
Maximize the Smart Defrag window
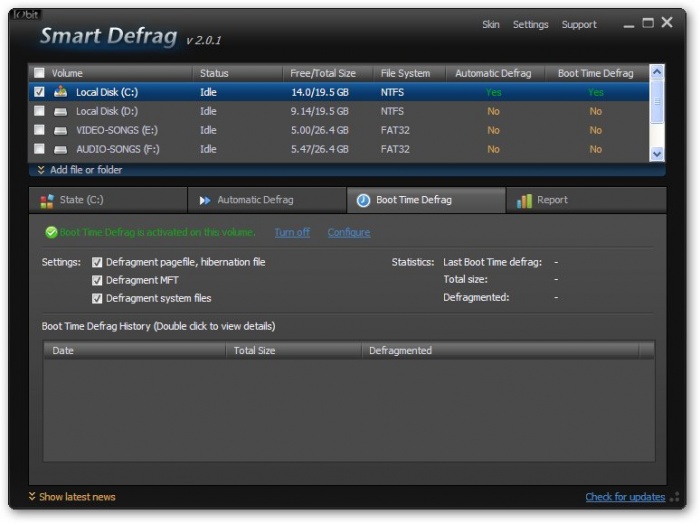click(648, 23)
